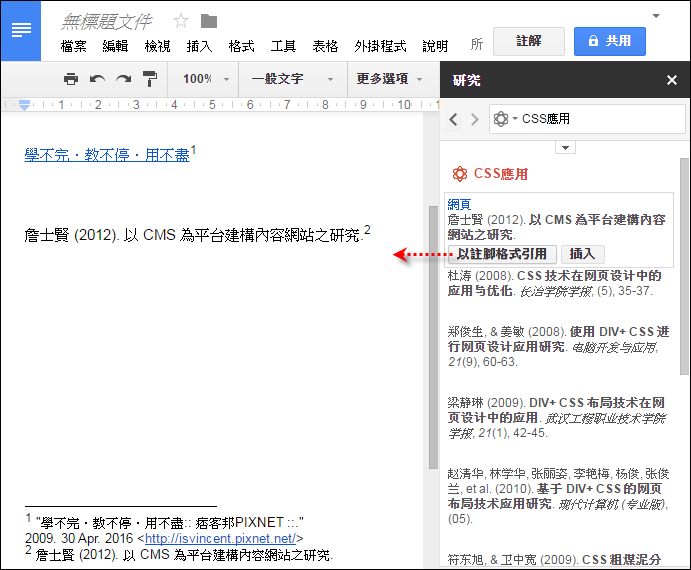
Task: Star the untitled document
Action: pyautogui.click(x=181, y=21)
